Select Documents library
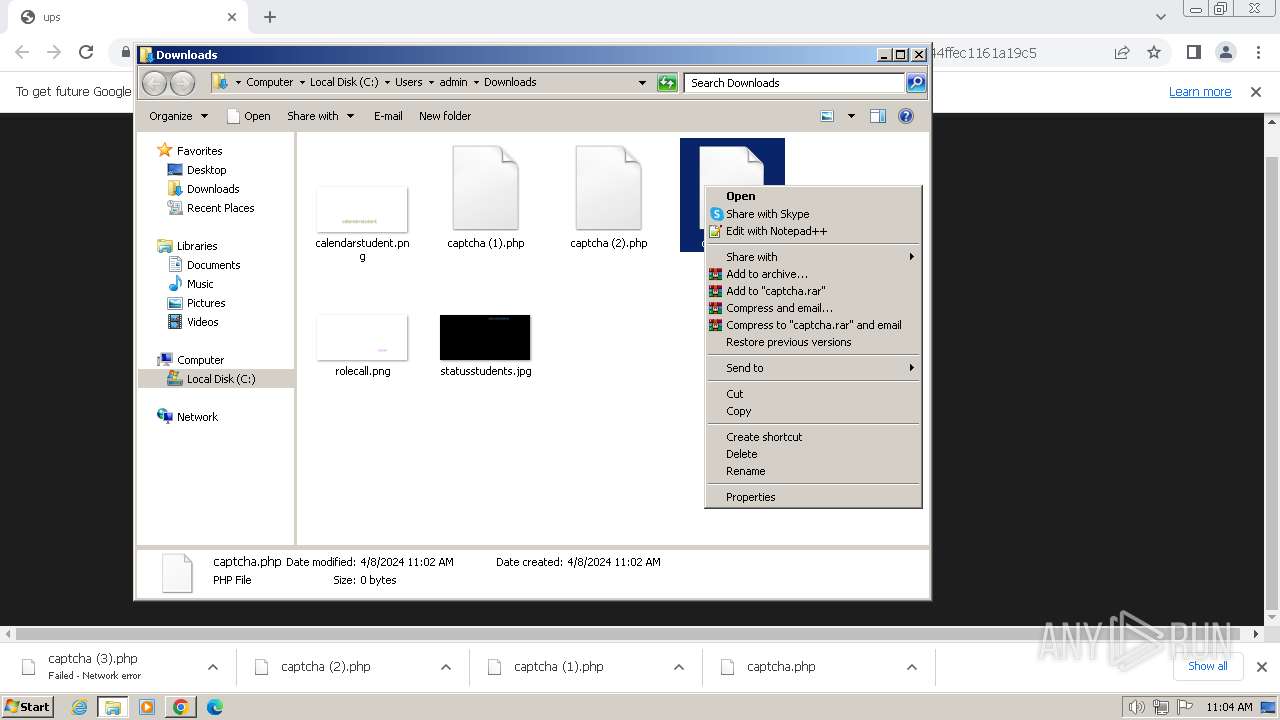Viewport: 1280px width, 720px height. [213, 265]
